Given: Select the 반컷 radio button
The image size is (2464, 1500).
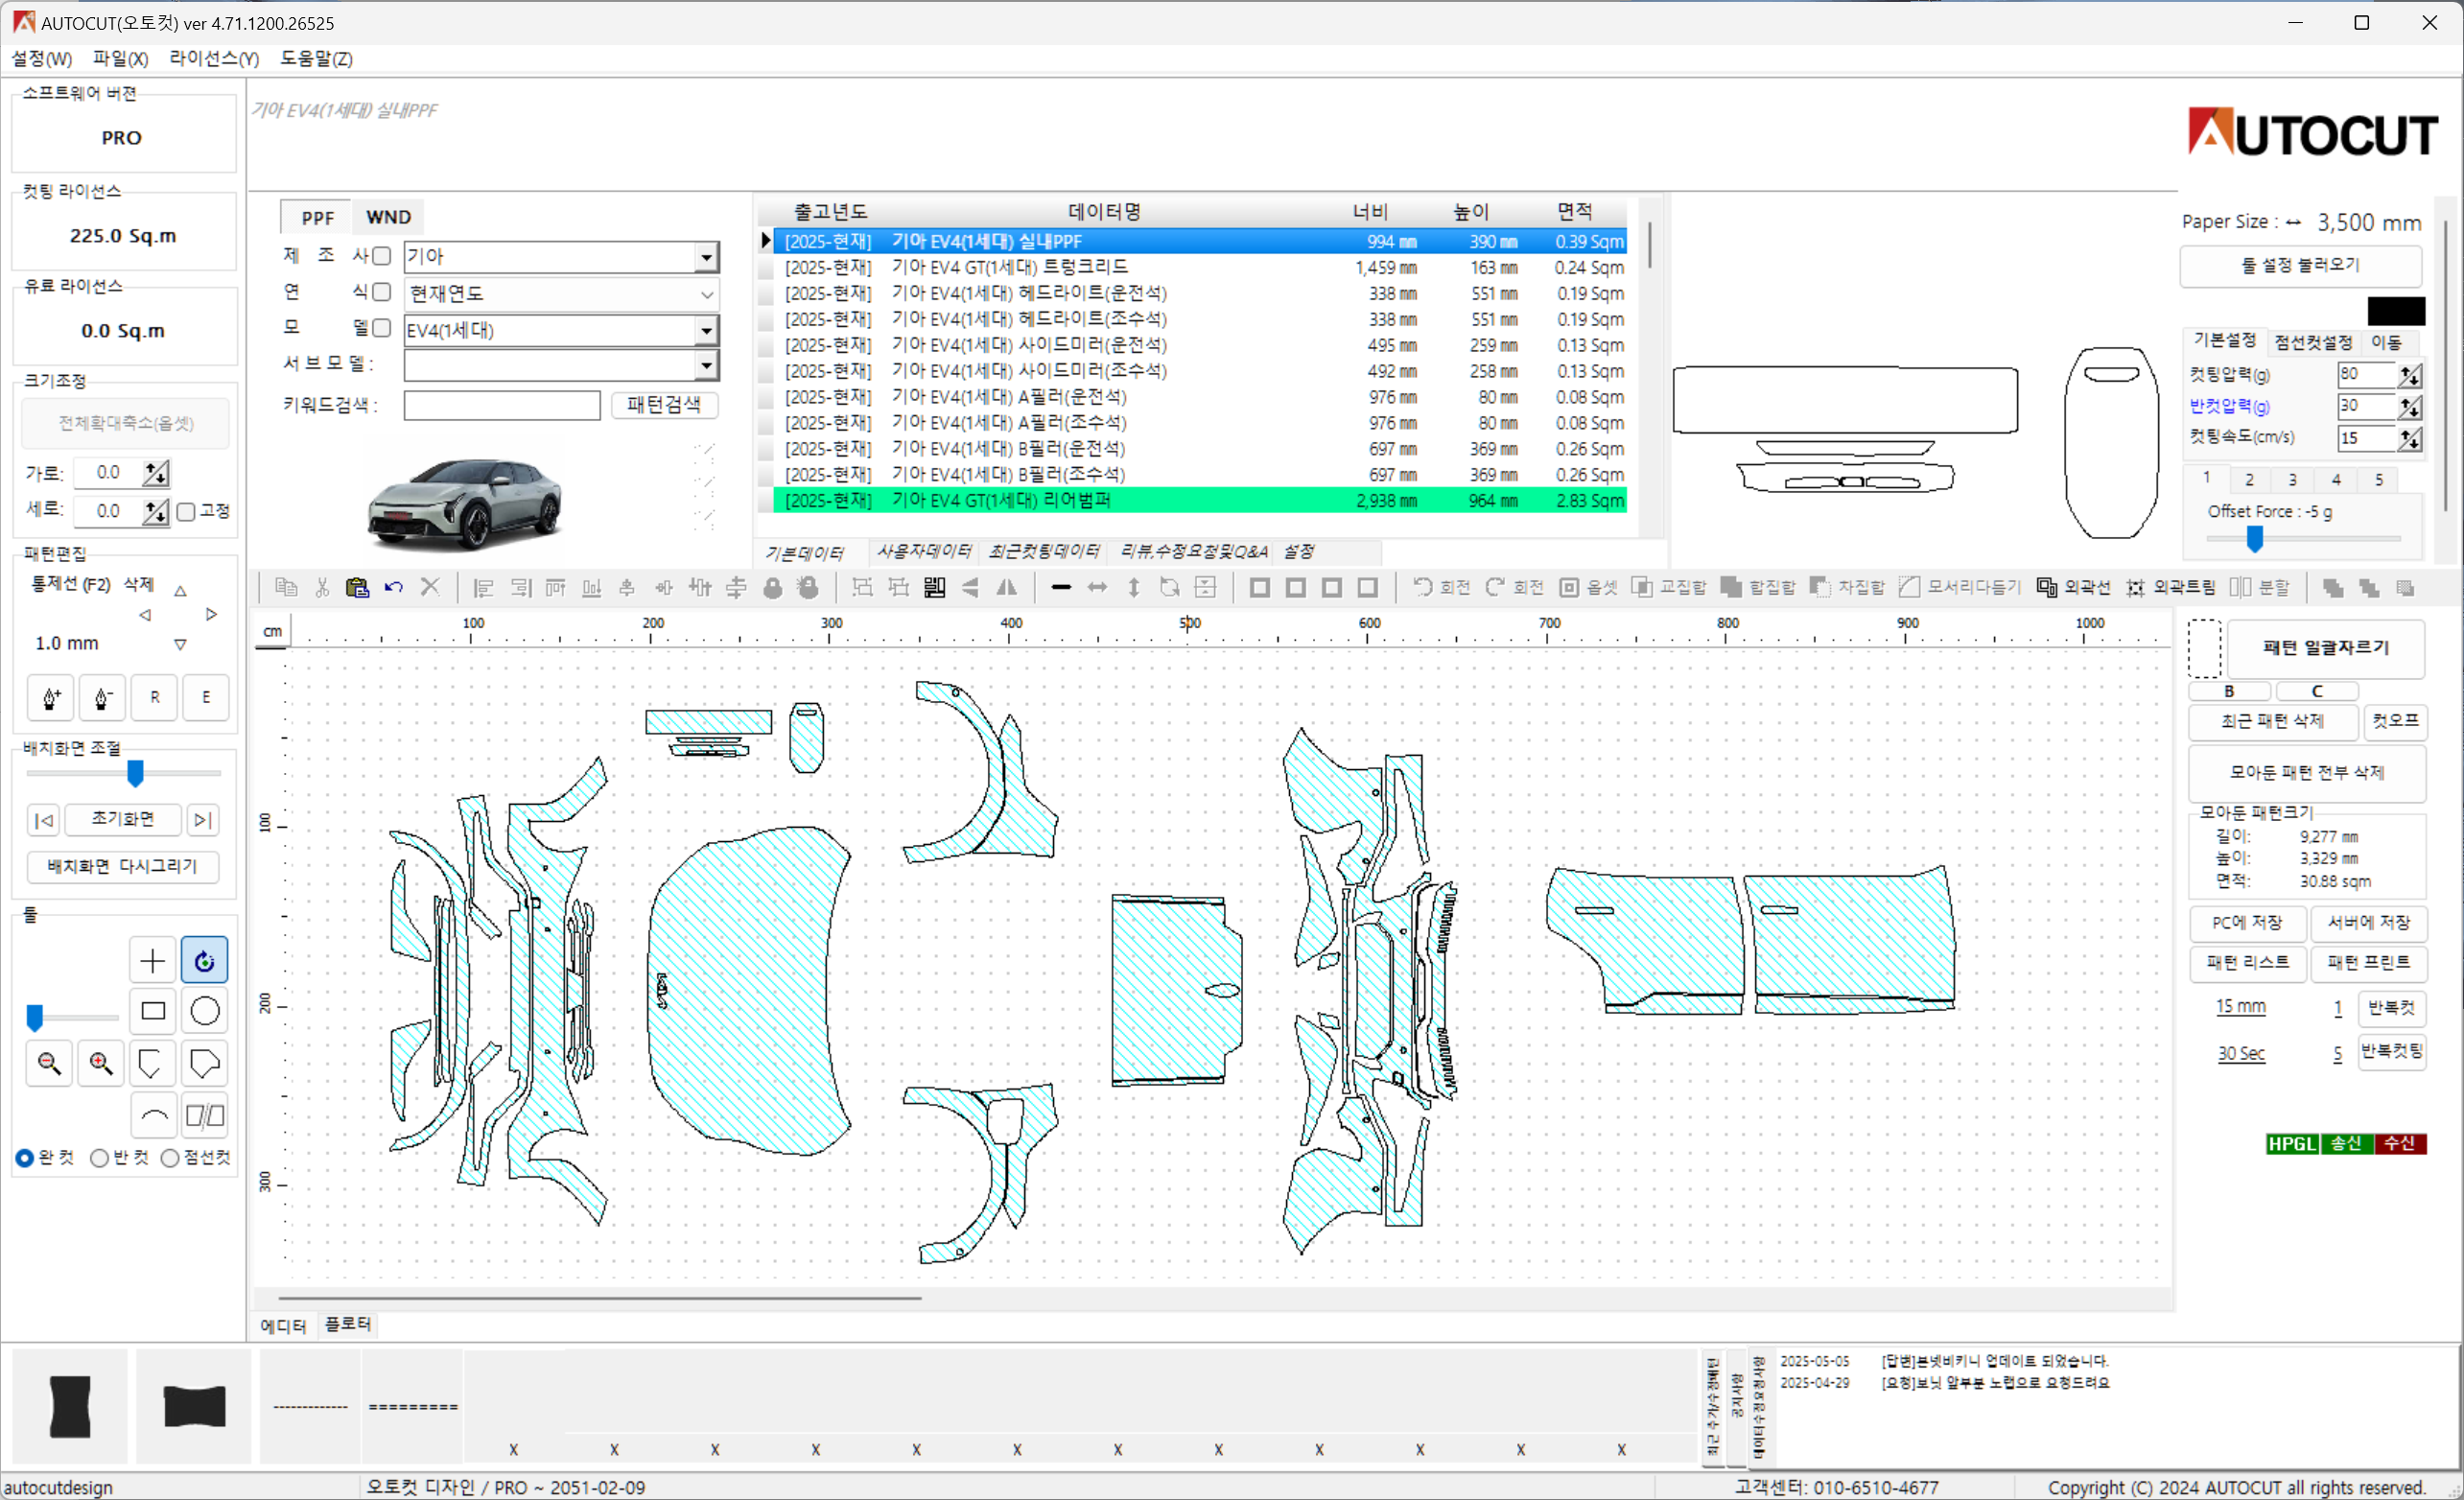Looking at the screenshot, I should point(99,1158).
